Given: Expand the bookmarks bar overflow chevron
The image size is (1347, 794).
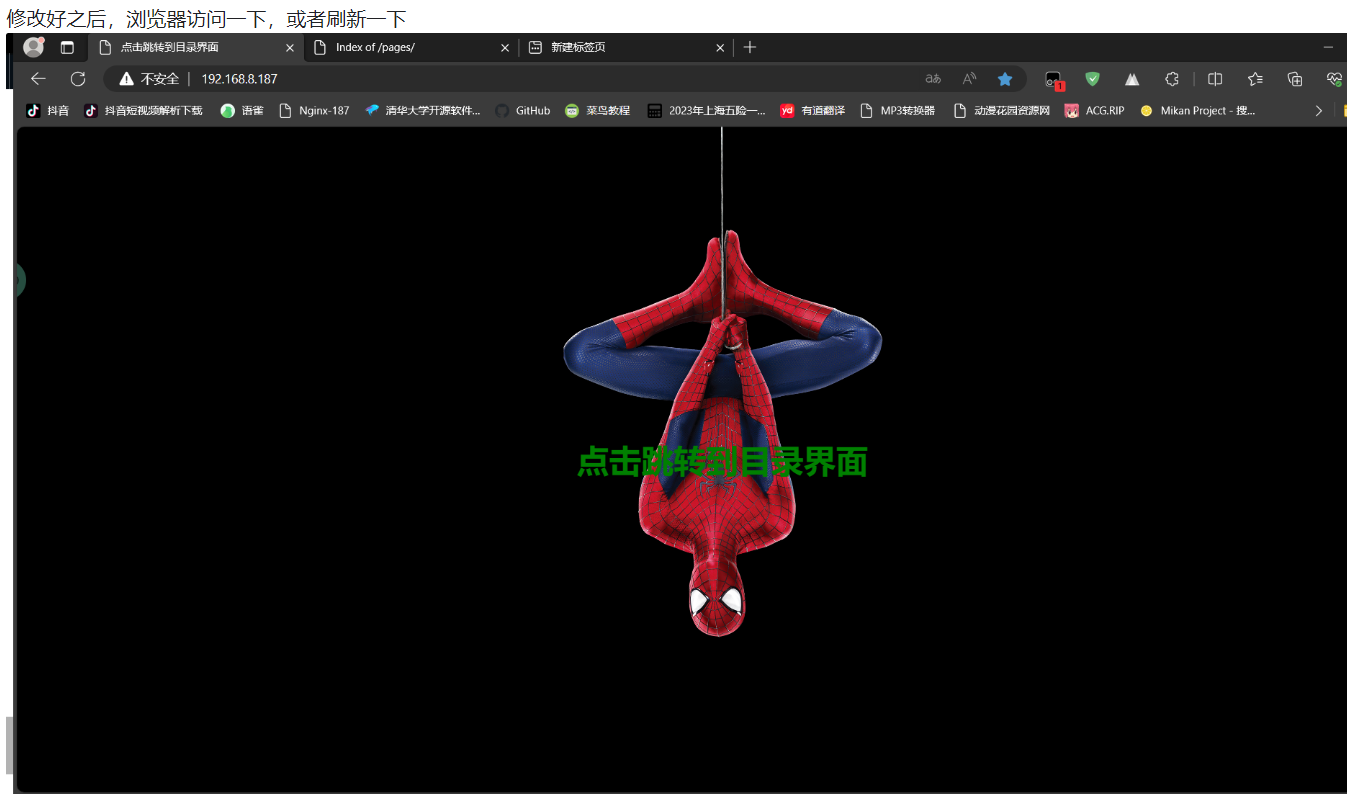Looking at the screenshot, I should coord(1318,111).
